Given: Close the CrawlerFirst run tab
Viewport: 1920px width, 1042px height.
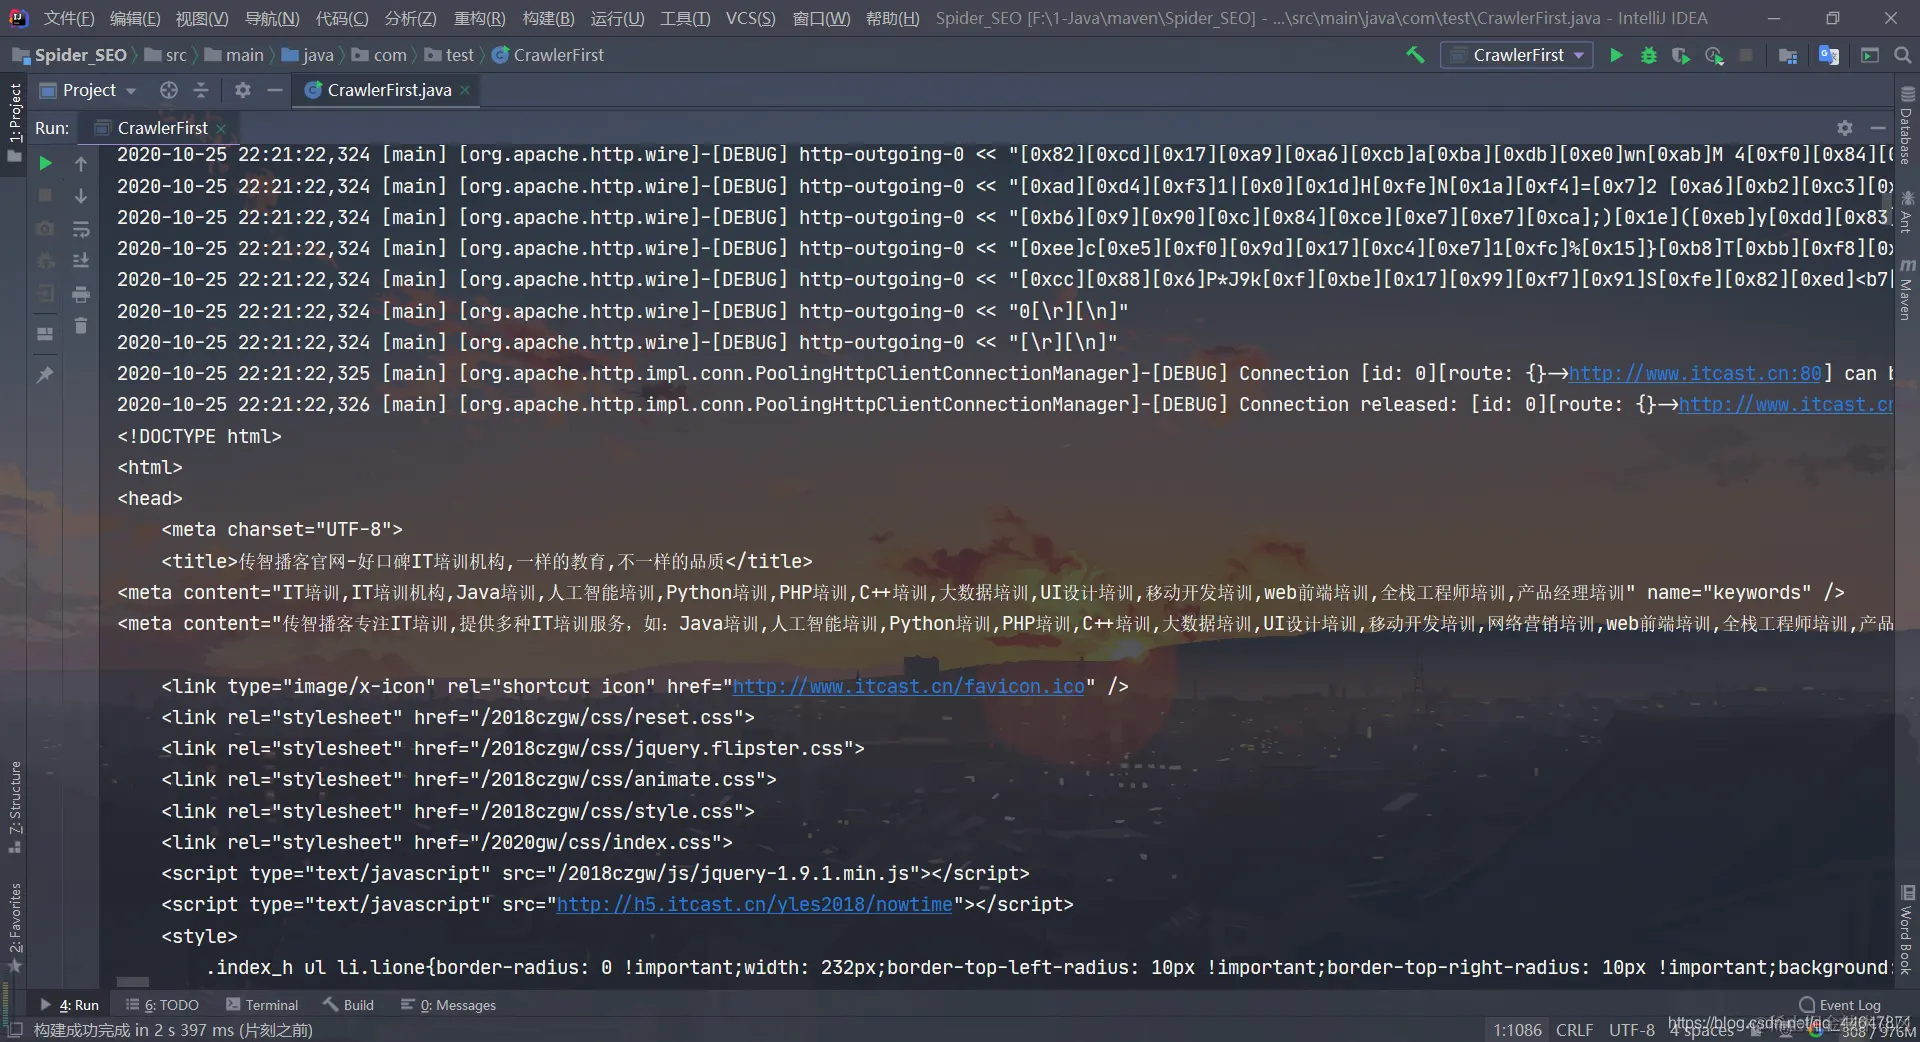Looking at the screenshot, I should tap(221, 128).
